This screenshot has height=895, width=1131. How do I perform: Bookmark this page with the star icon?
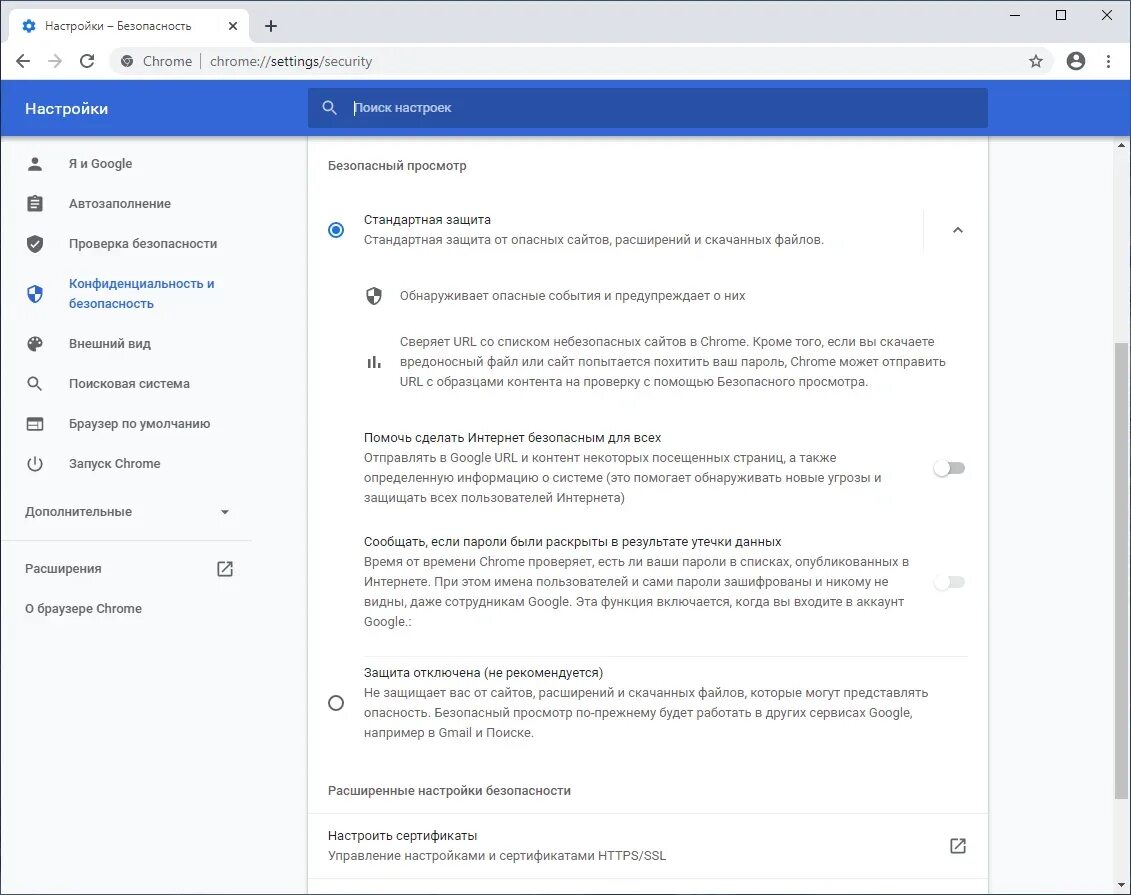pyautogui.click(x=1036, y=61)
